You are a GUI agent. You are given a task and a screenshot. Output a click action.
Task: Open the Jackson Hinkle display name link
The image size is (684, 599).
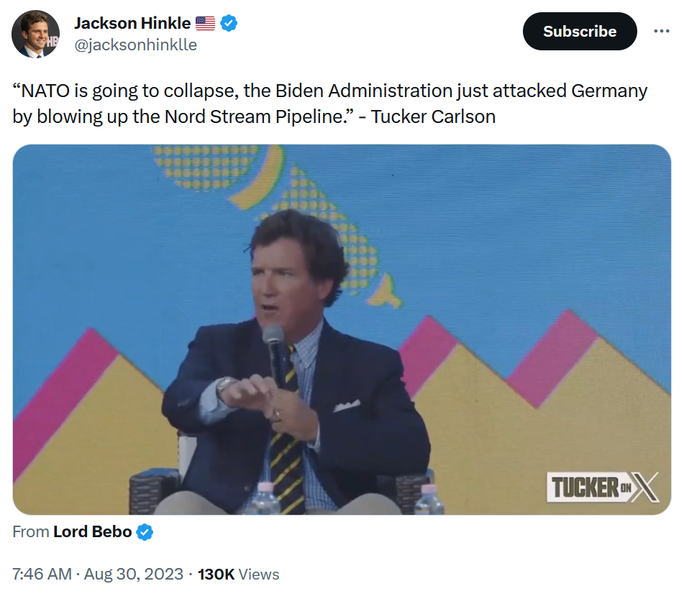click(132, 23)
